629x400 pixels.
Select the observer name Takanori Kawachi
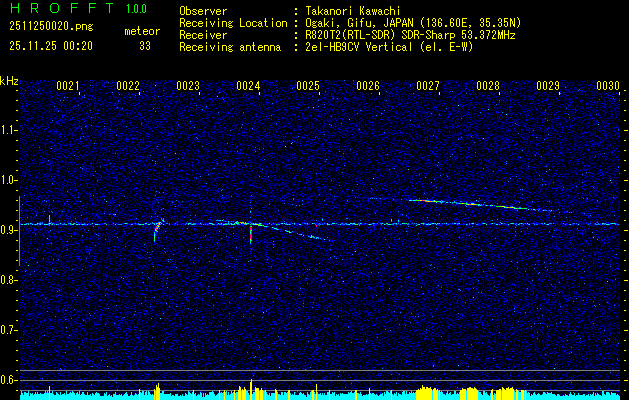pyautogui.click(x=352, y=11)
